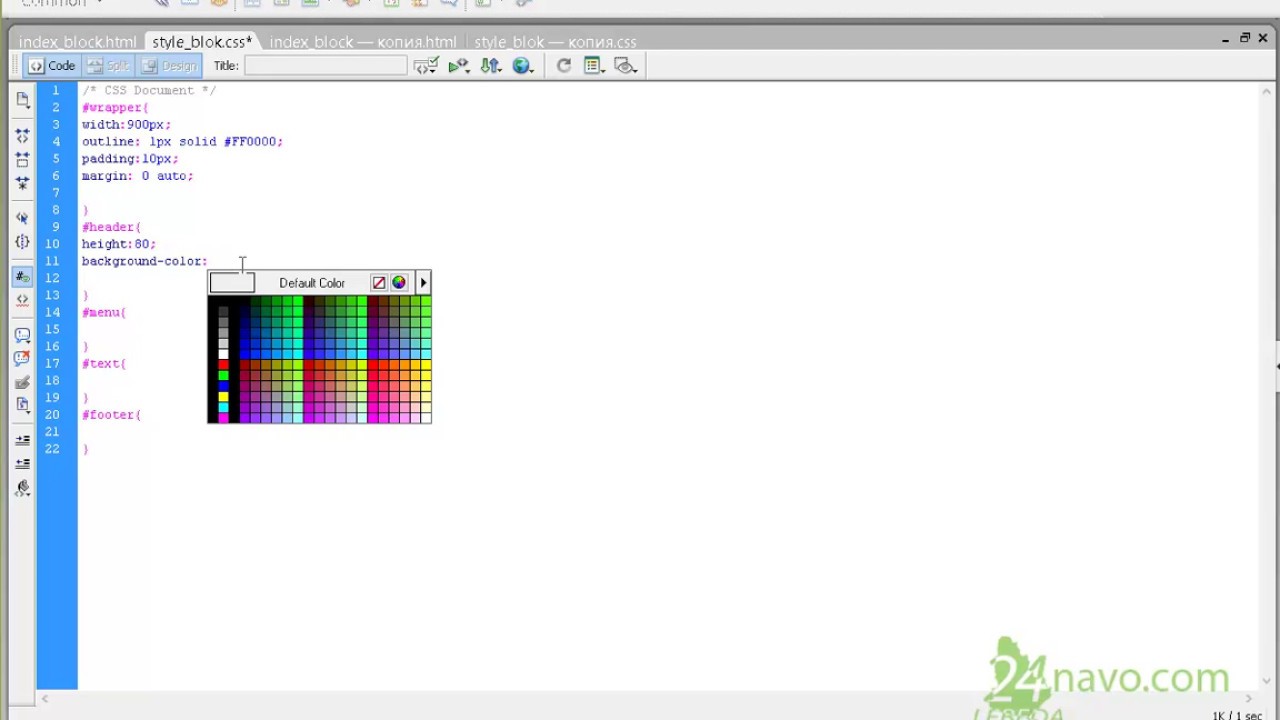Screen dimensions: 1280x720
Task: Open the color palette options arrow
Action: point(423,283)
